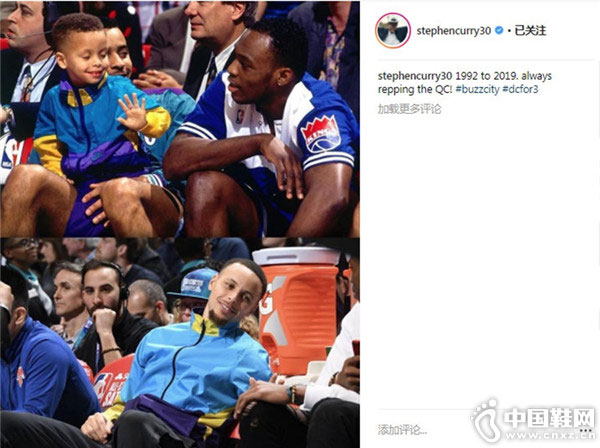Screen dimensions: 600x448
Task: Click the teal cap in the bottom photo
Action: point(192,283)
